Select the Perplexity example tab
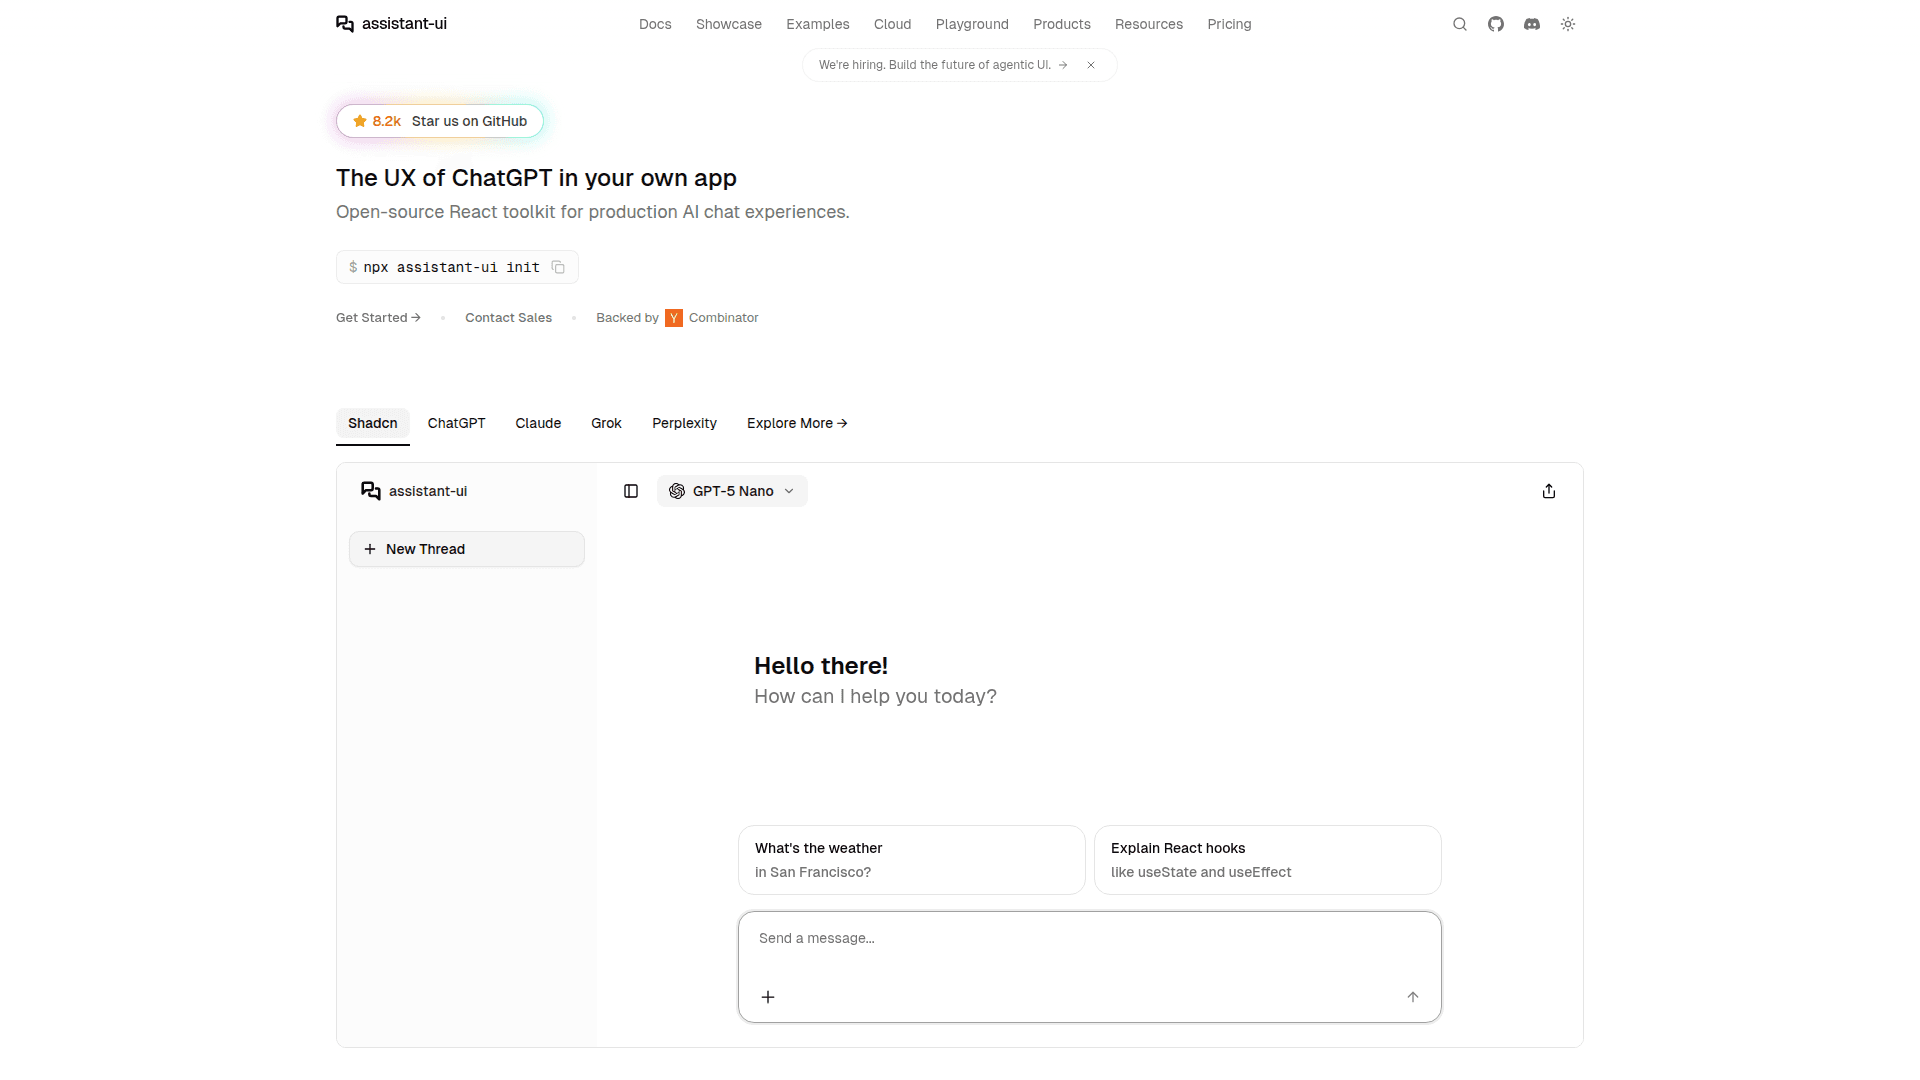Screen dimensions: 1920x1080 tap(684, 423)
